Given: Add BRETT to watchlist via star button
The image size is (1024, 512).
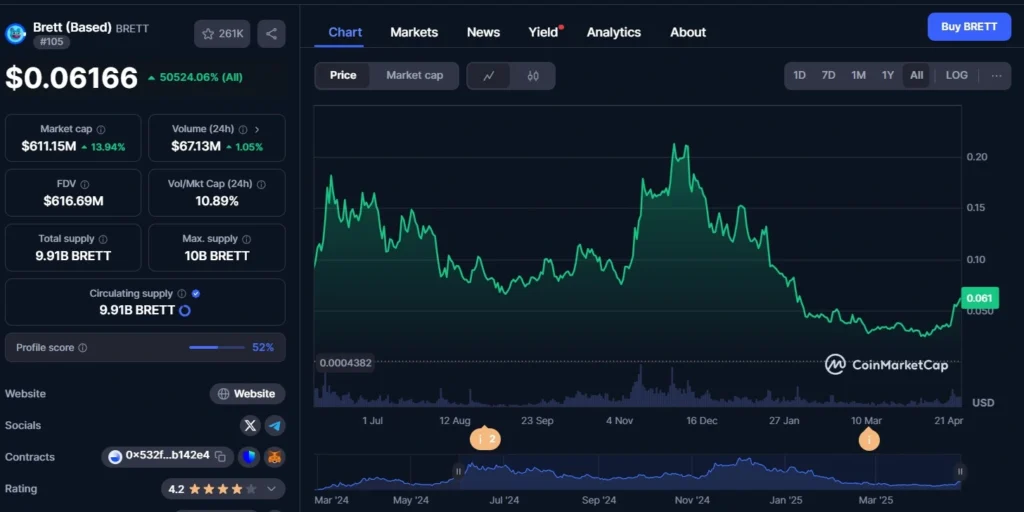Looking at the screenshot, I should coord(222,34).
